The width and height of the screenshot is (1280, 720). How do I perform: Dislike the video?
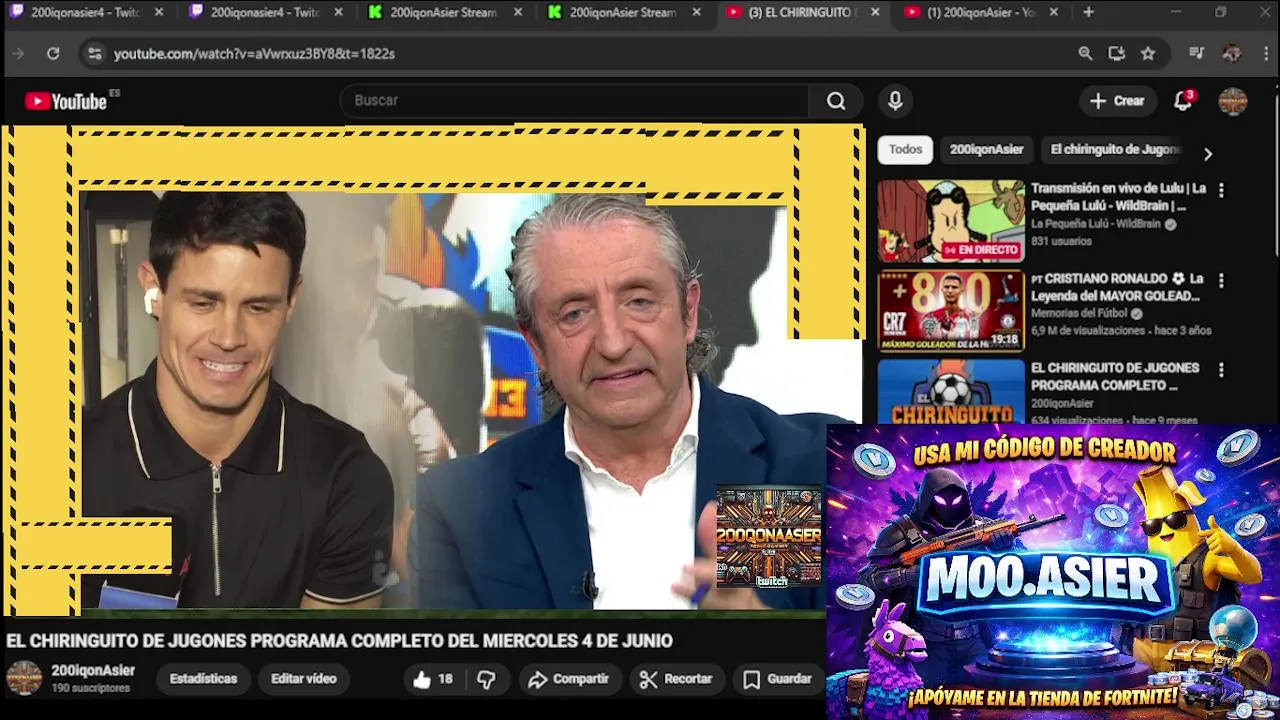coord(486,679)
